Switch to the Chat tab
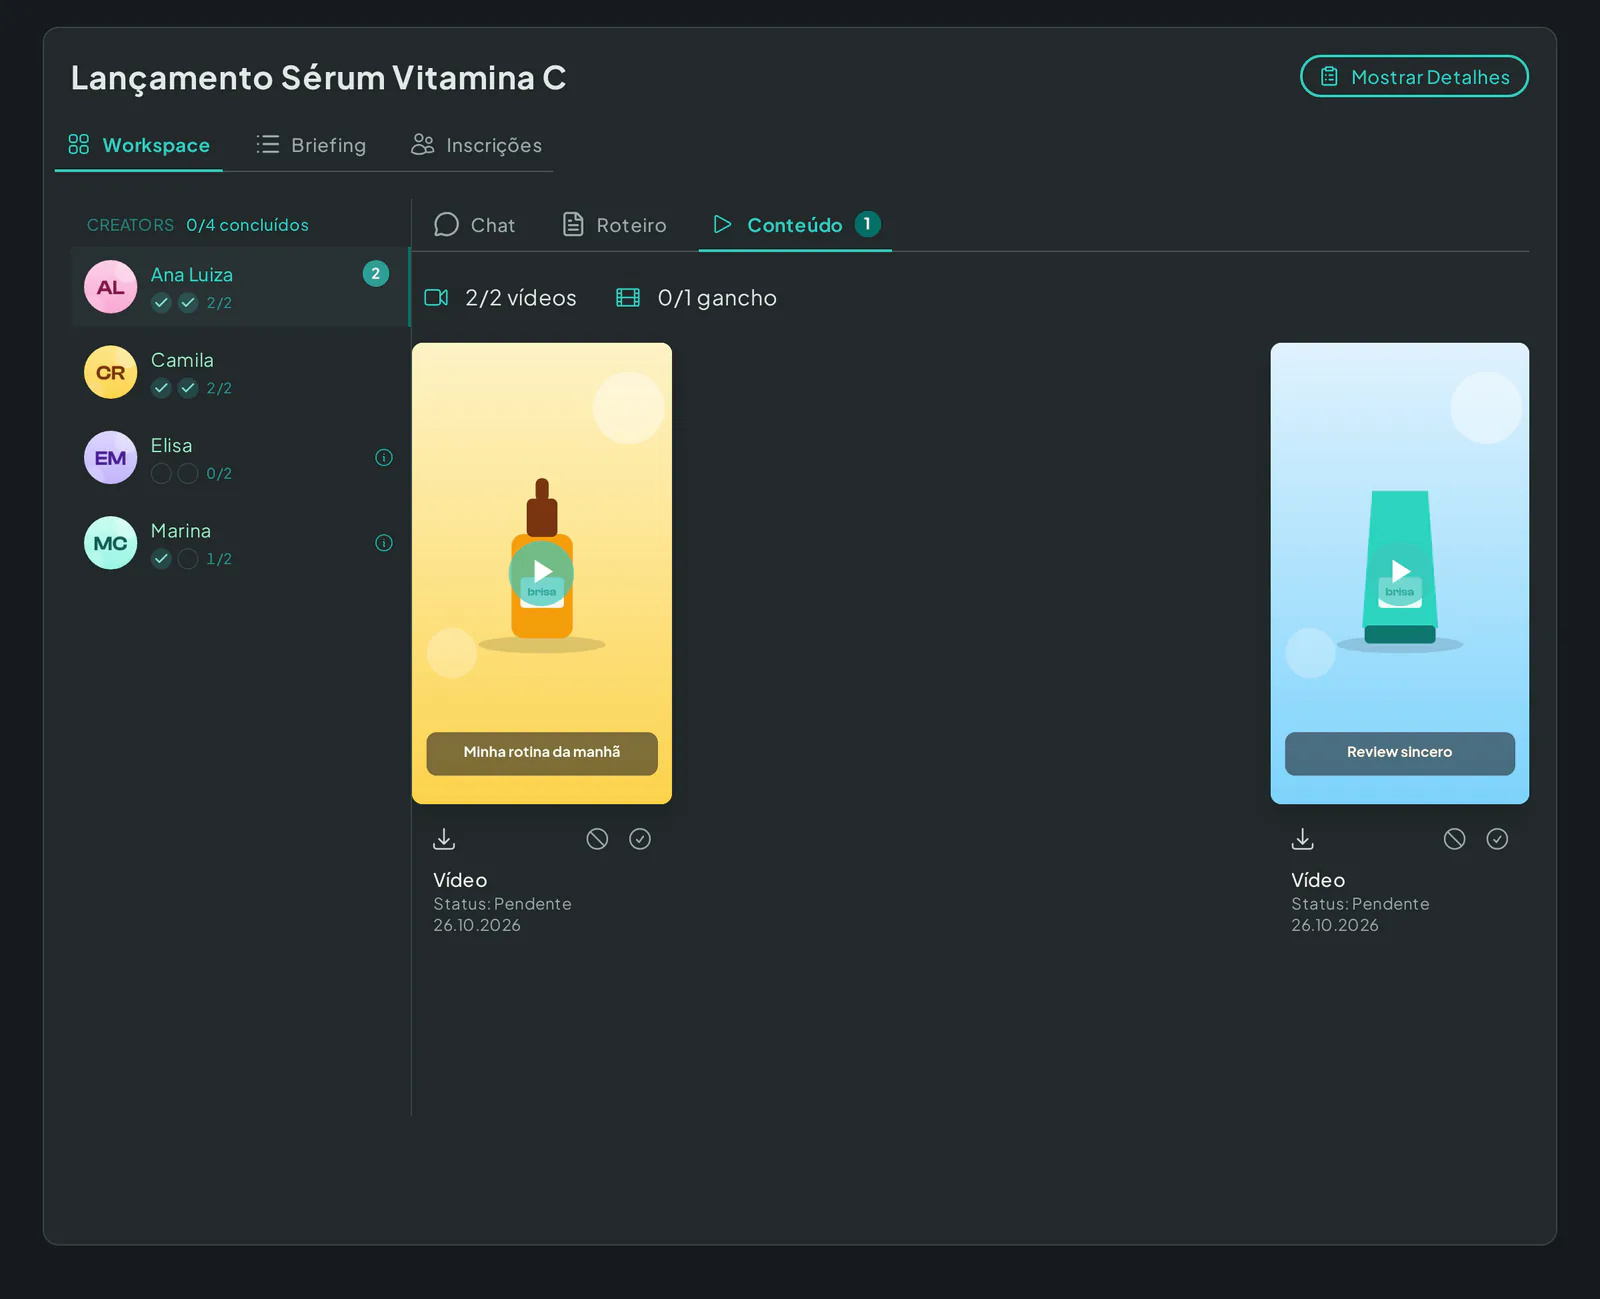Image resolution: width=1600 pixels, height=1299 pixels. [x=475, y=225]
